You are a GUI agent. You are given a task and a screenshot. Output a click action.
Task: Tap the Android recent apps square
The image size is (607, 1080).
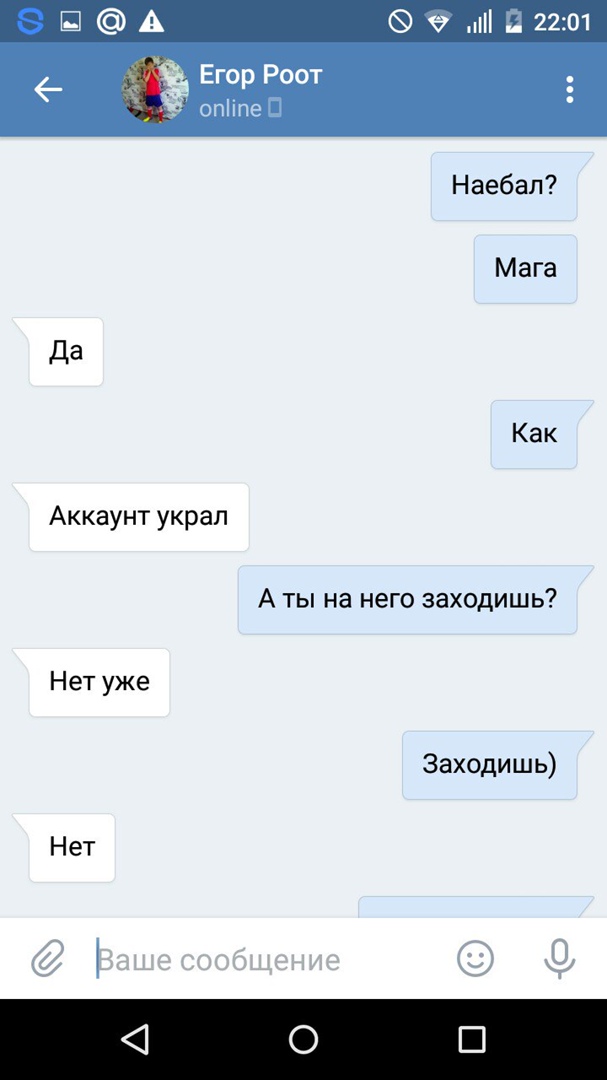472,1039
